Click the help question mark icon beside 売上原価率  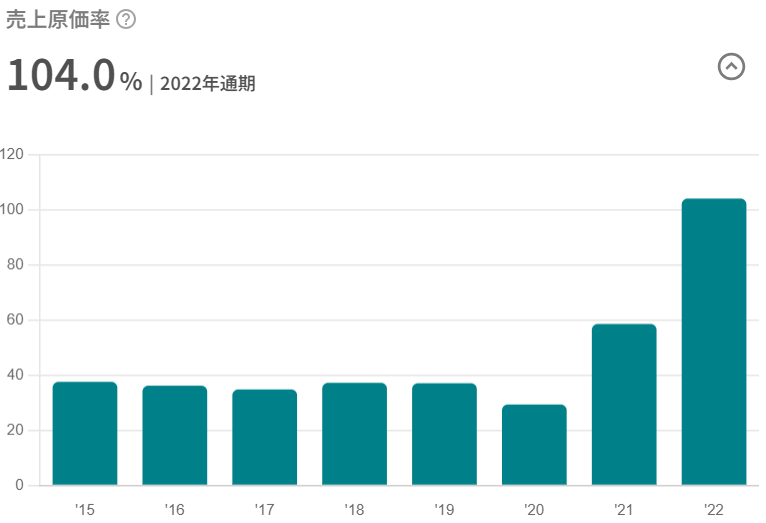coord(126,20)
